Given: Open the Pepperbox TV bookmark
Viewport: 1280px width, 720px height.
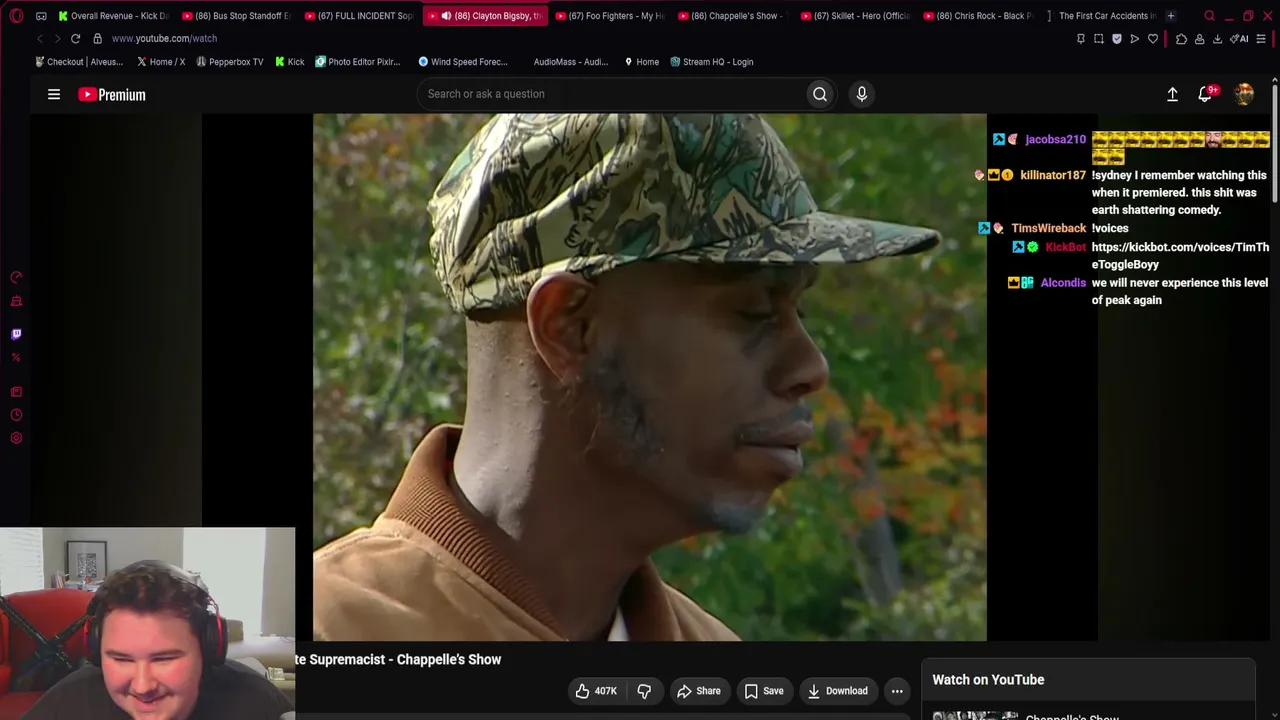Looking at the screenshot, I should 229,62.
